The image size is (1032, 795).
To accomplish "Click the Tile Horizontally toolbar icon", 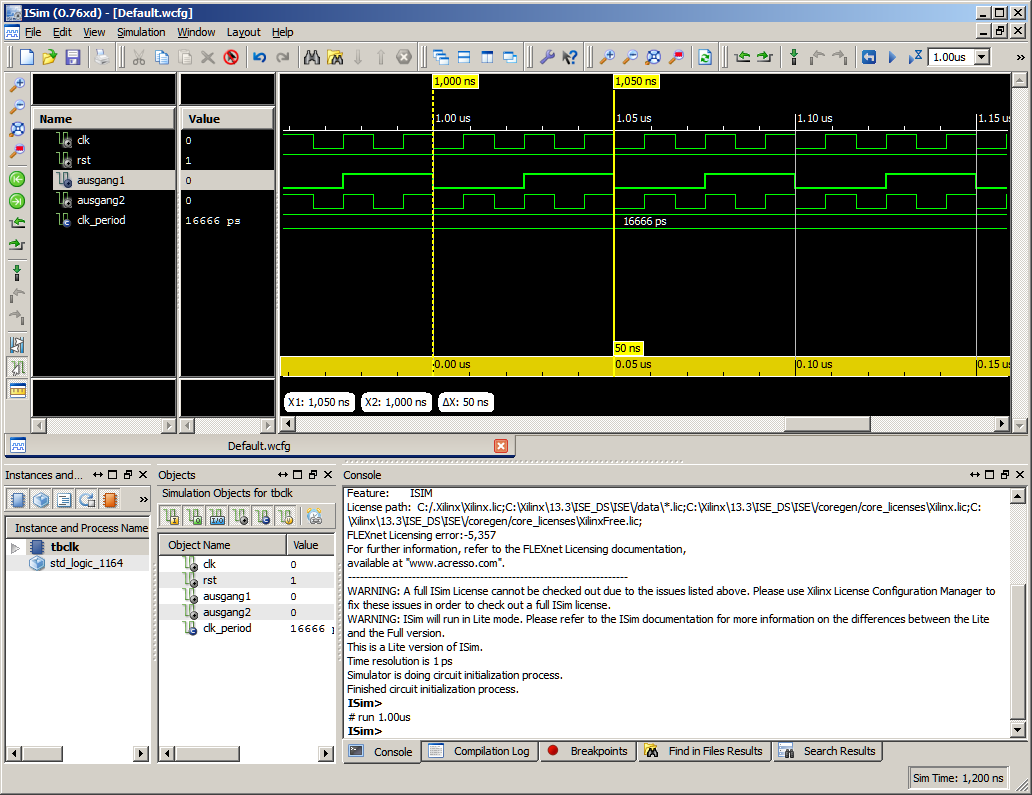I will (464, 57).
